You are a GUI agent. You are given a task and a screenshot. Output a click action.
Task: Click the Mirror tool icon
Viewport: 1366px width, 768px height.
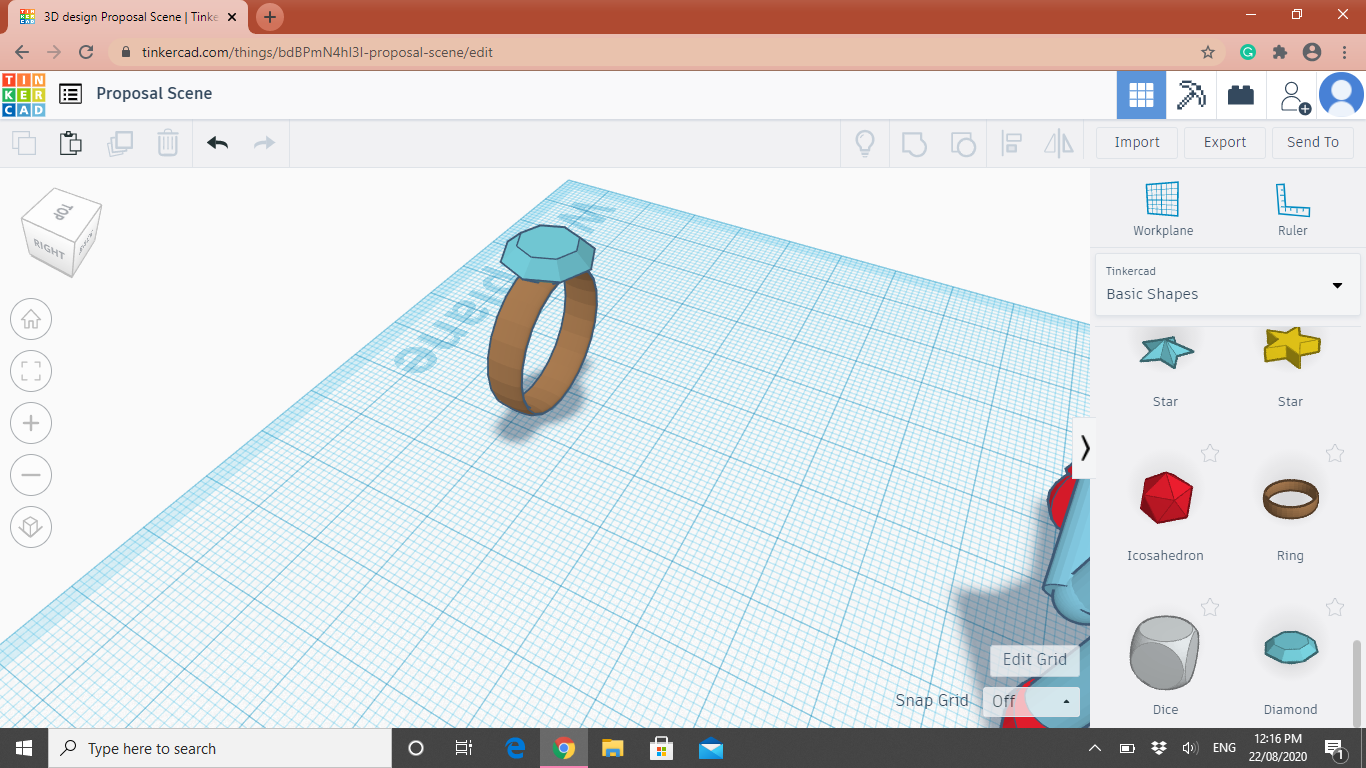click(x=1059, y=143)
